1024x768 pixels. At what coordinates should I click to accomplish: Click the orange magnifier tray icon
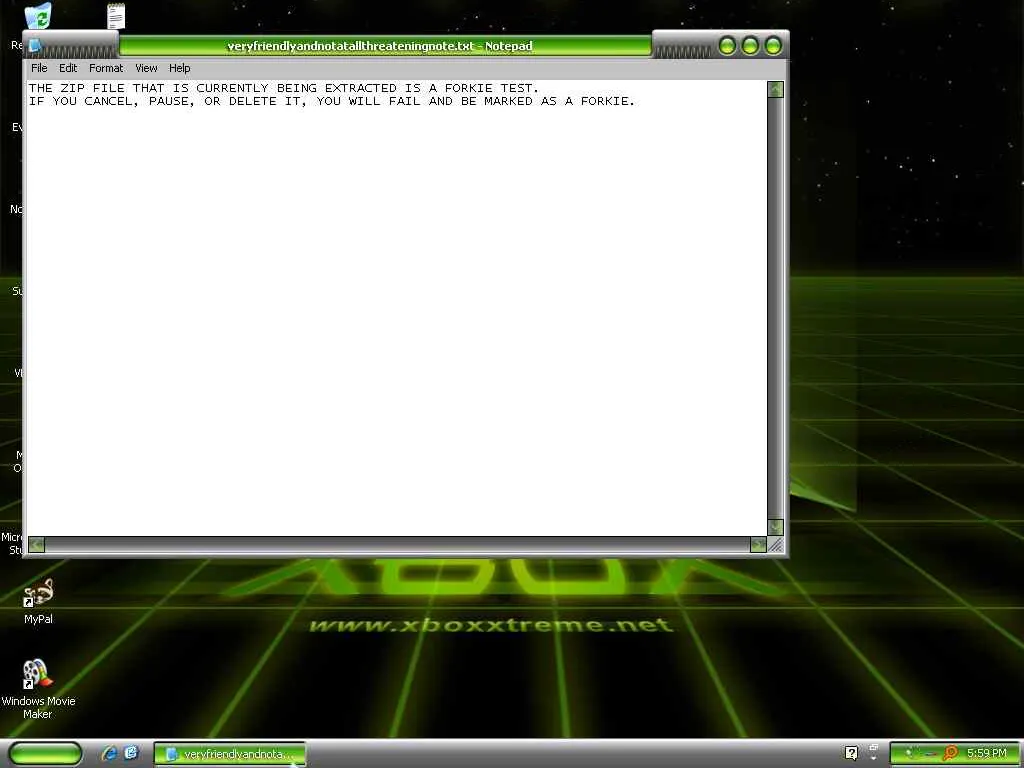point(950,753)
